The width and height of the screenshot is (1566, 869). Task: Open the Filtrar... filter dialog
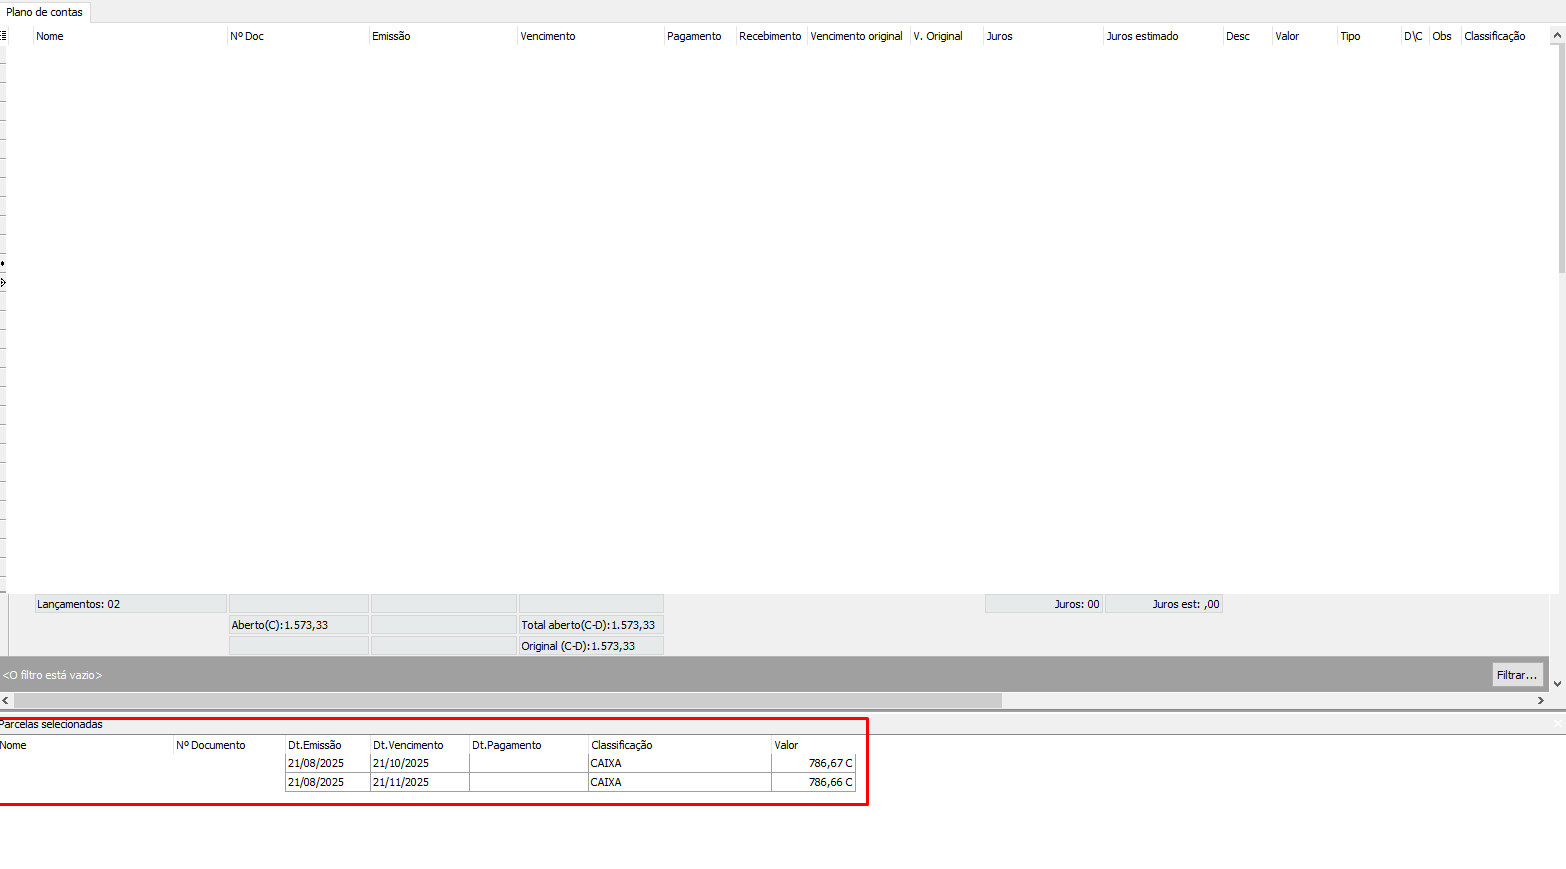pos(1516,675)
